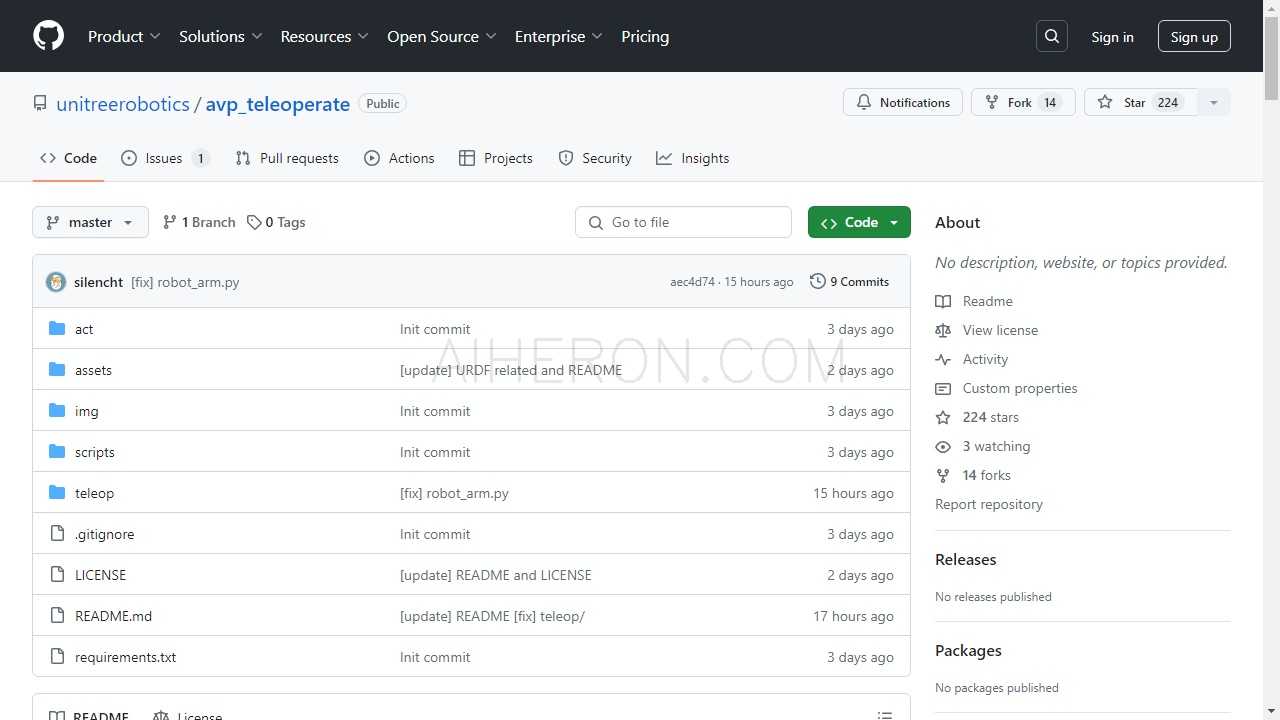The height and width of the screenshot is (720, 1280).
Task: Expand the Open Source menu
Action: tap(441, 36)
